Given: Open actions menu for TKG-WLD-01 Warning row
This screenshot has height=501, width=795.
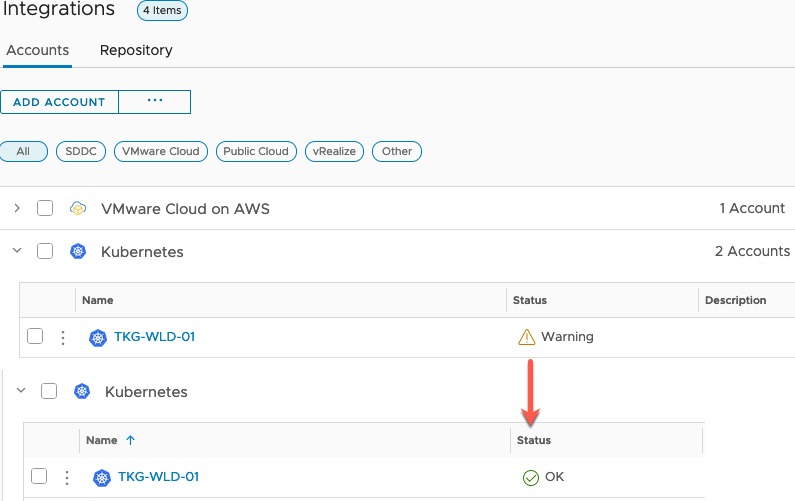Looking at the screenshot, I should (63, 337).
